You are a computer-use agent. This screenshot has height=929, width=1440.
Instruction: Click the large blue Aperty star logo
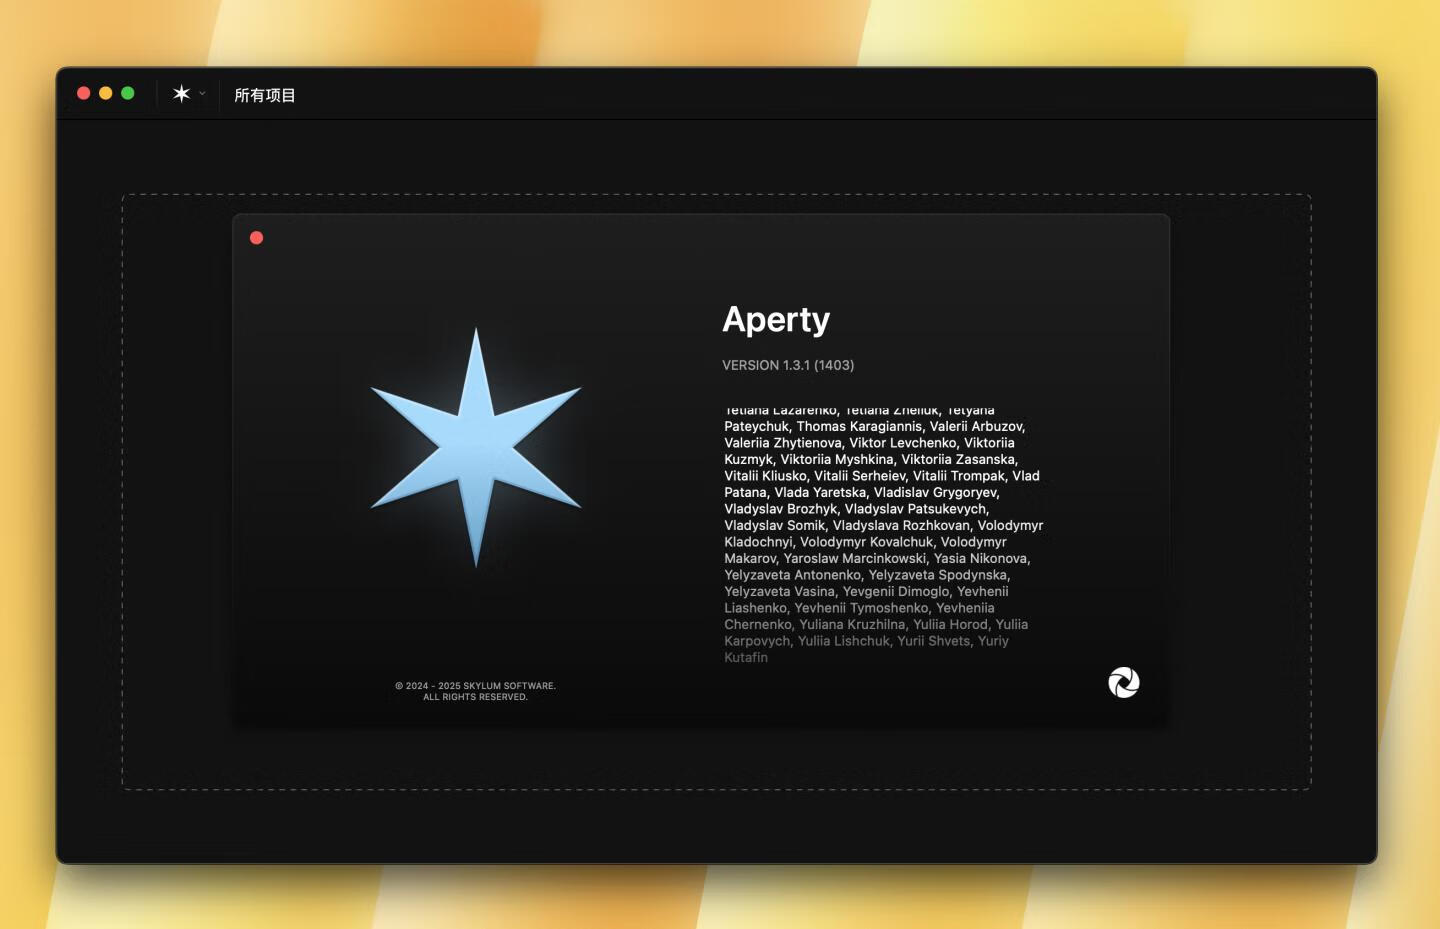pyautogui.click(x=476, y=447)
